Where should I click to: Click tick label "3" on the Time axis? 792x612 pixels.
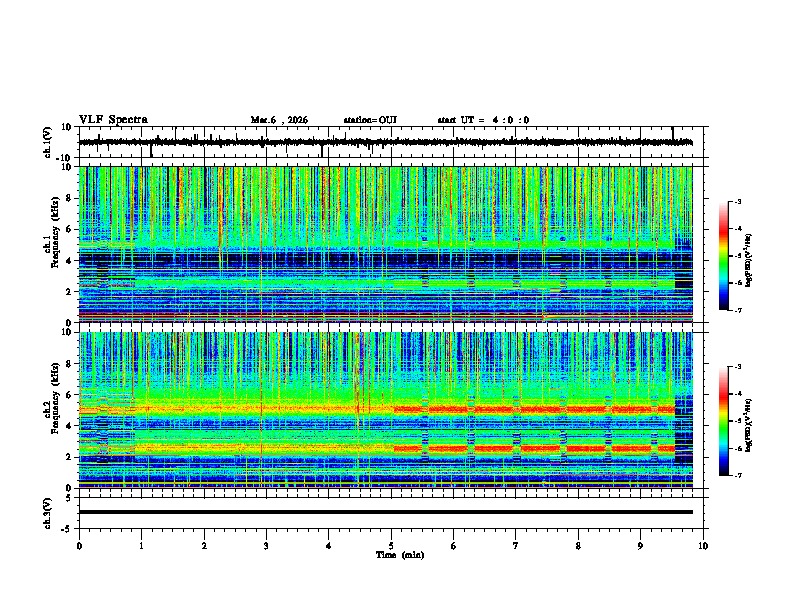[x=266, y=546]
